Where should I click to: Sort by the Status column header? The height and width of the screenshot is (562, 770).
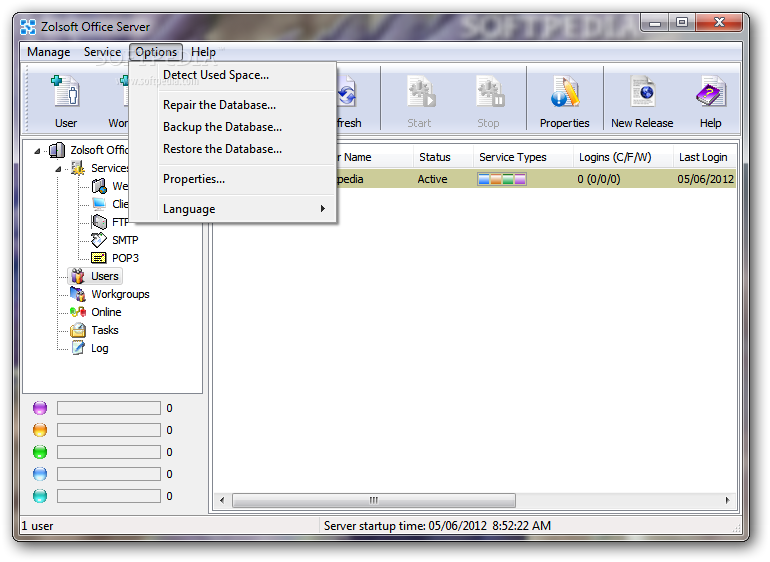point(443,157)
